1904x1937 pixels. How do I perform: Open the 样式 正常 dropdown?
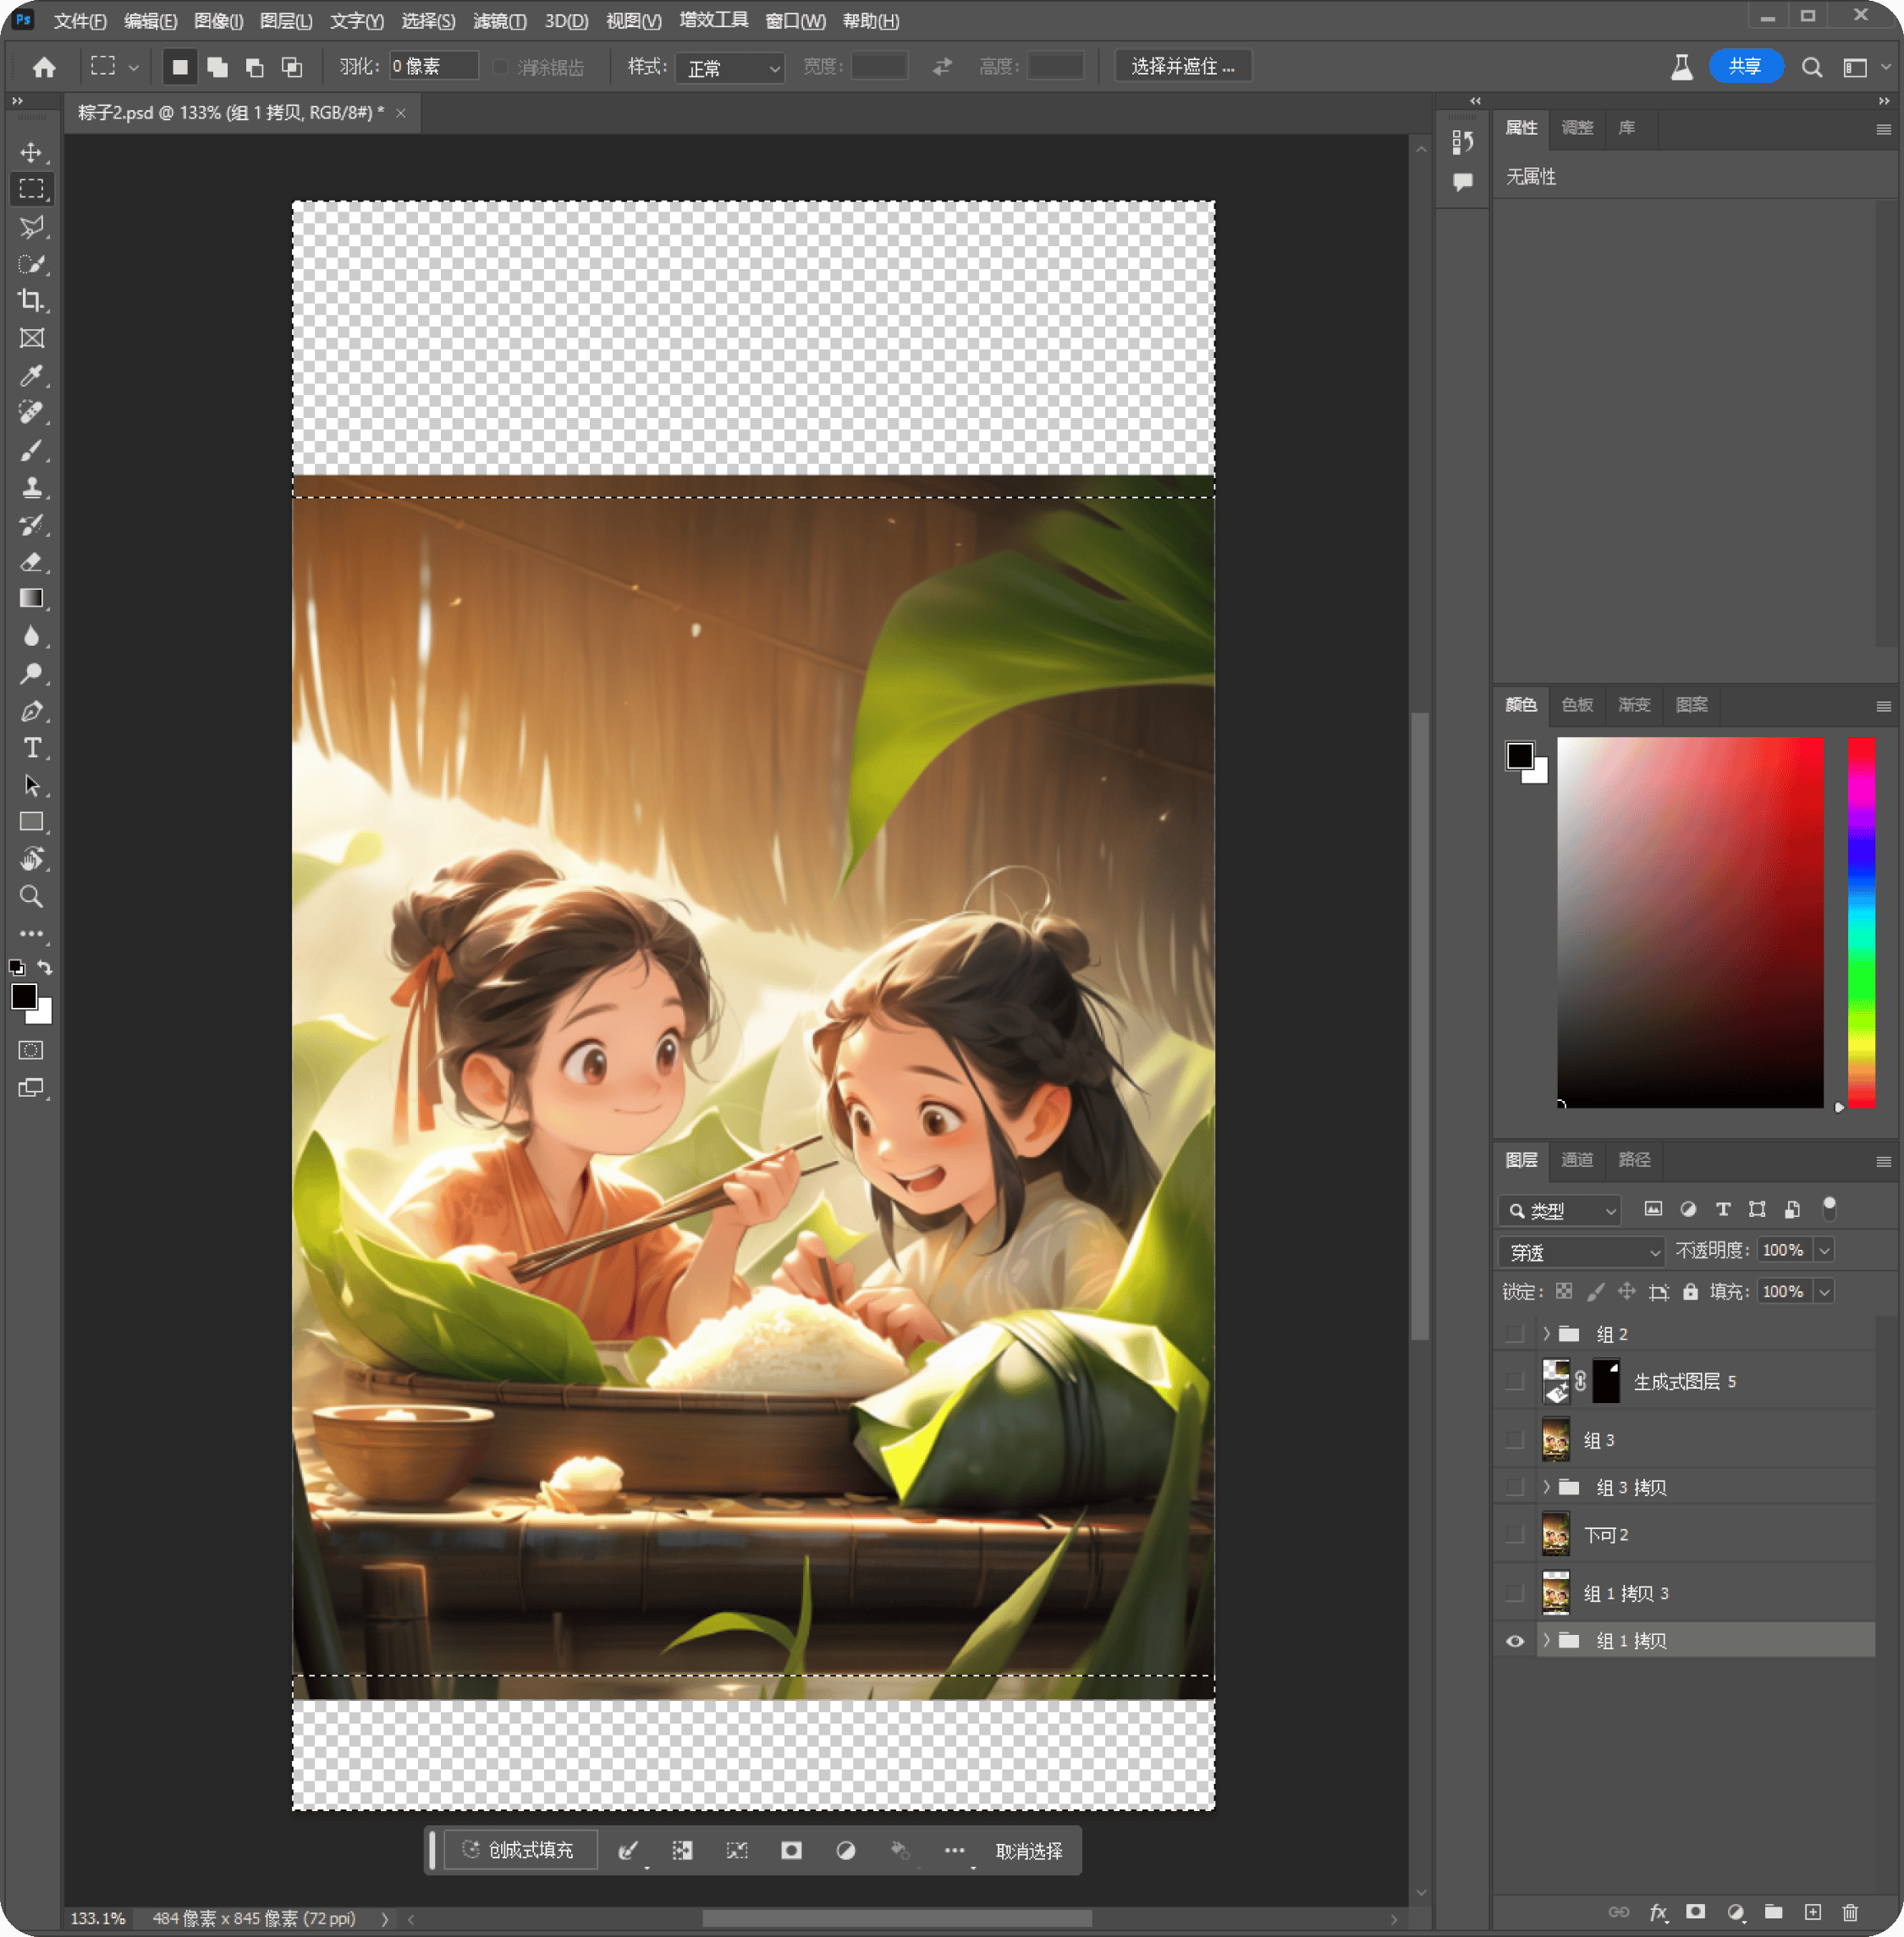point(730,67)
